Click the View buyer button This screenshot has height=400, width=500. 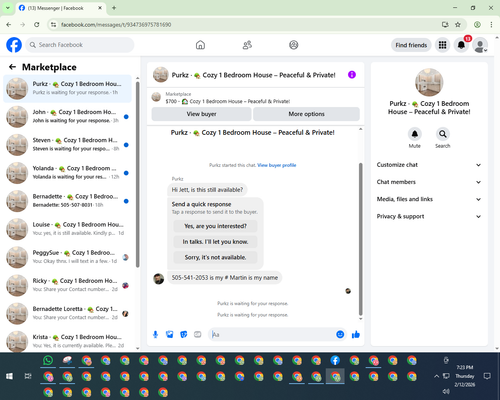point(201,114)
